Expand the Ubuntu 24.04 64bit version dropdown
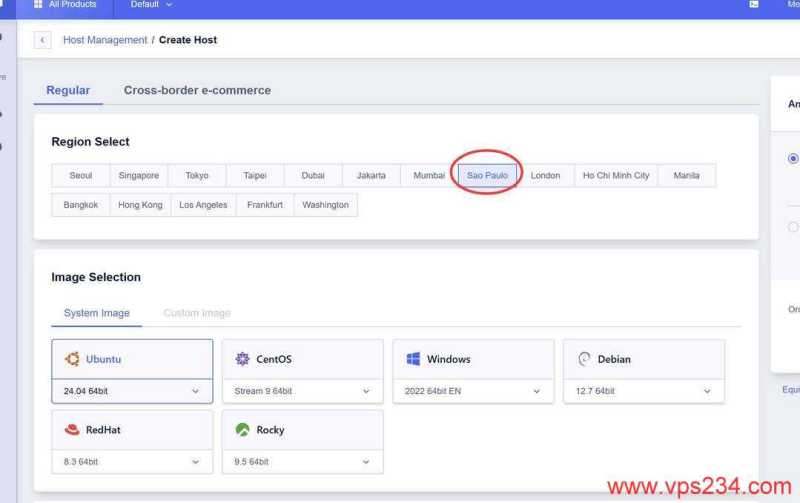This screenshot has width=800, height=503. [132, 391]
